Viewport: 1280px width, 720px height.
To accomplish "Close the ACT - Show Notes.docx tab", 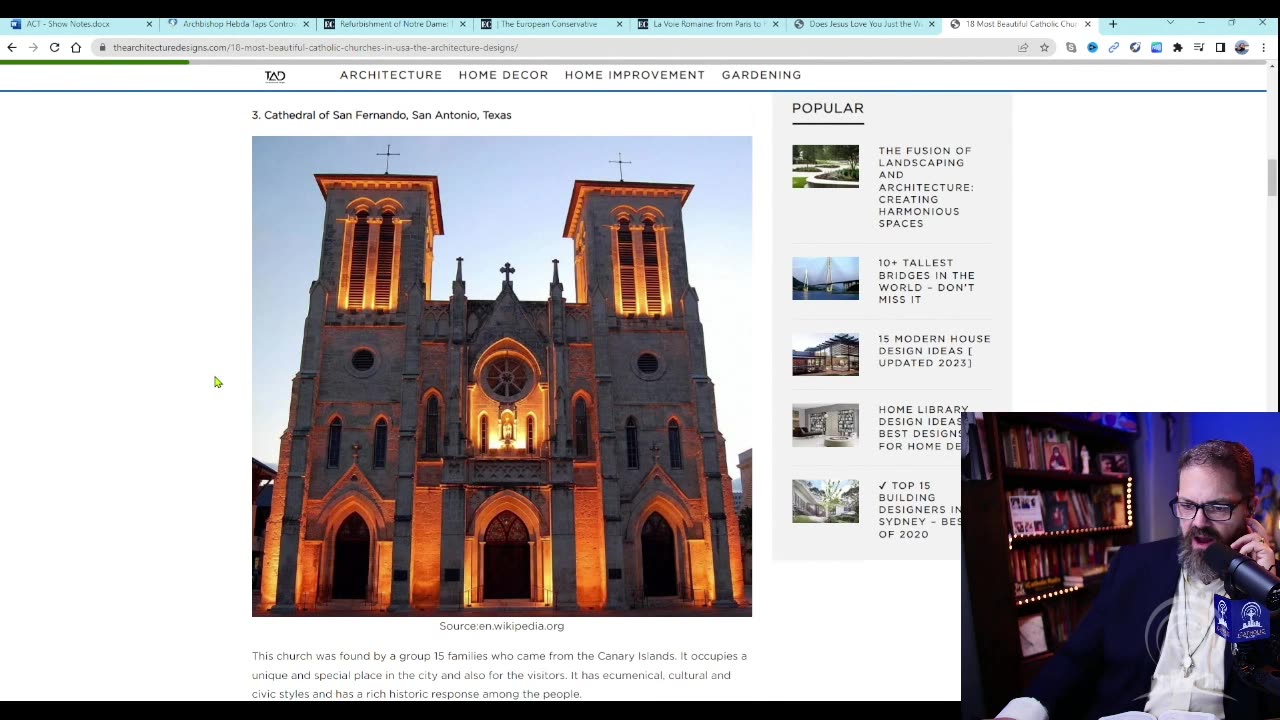I will pos(148,24).
